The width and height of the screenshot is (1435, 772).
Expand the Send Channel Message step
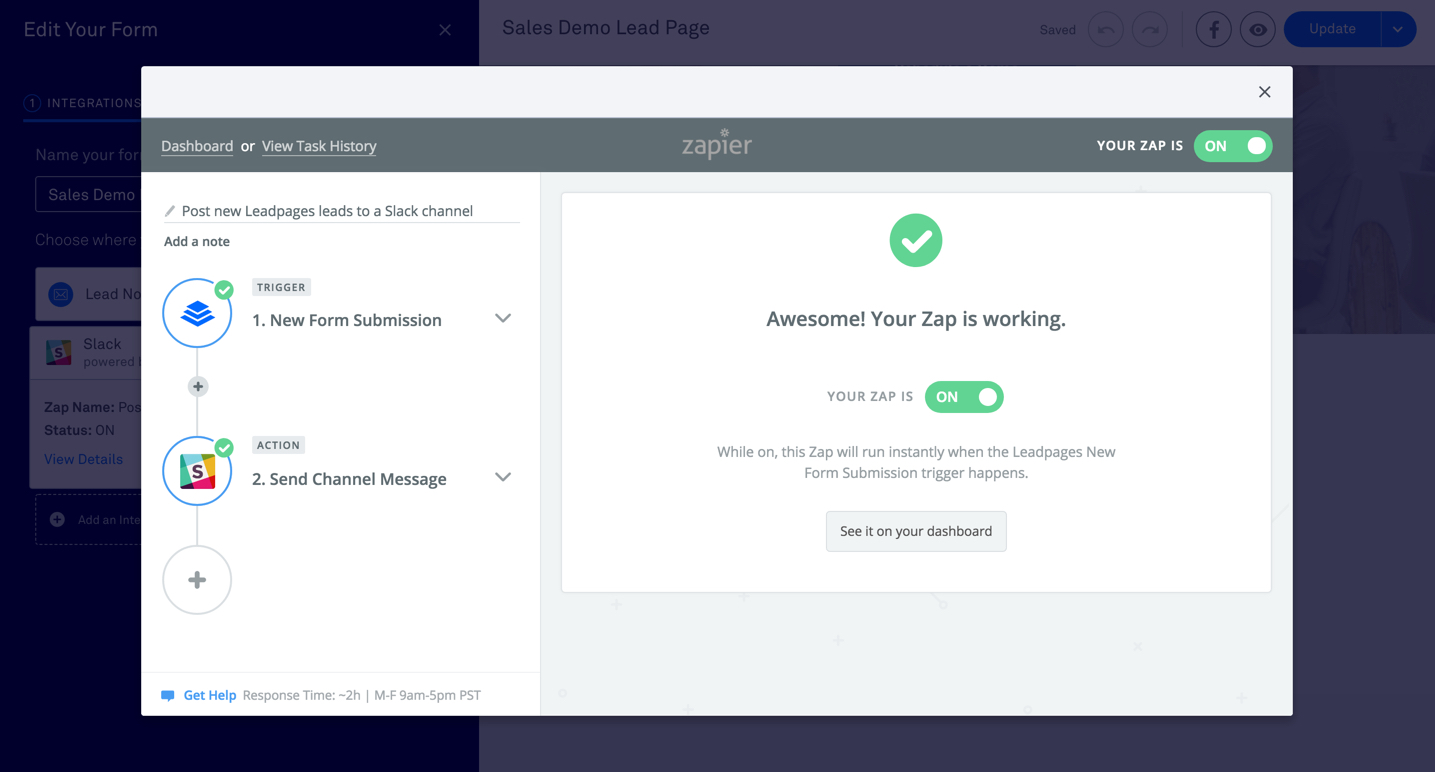[x=503, y=477]
